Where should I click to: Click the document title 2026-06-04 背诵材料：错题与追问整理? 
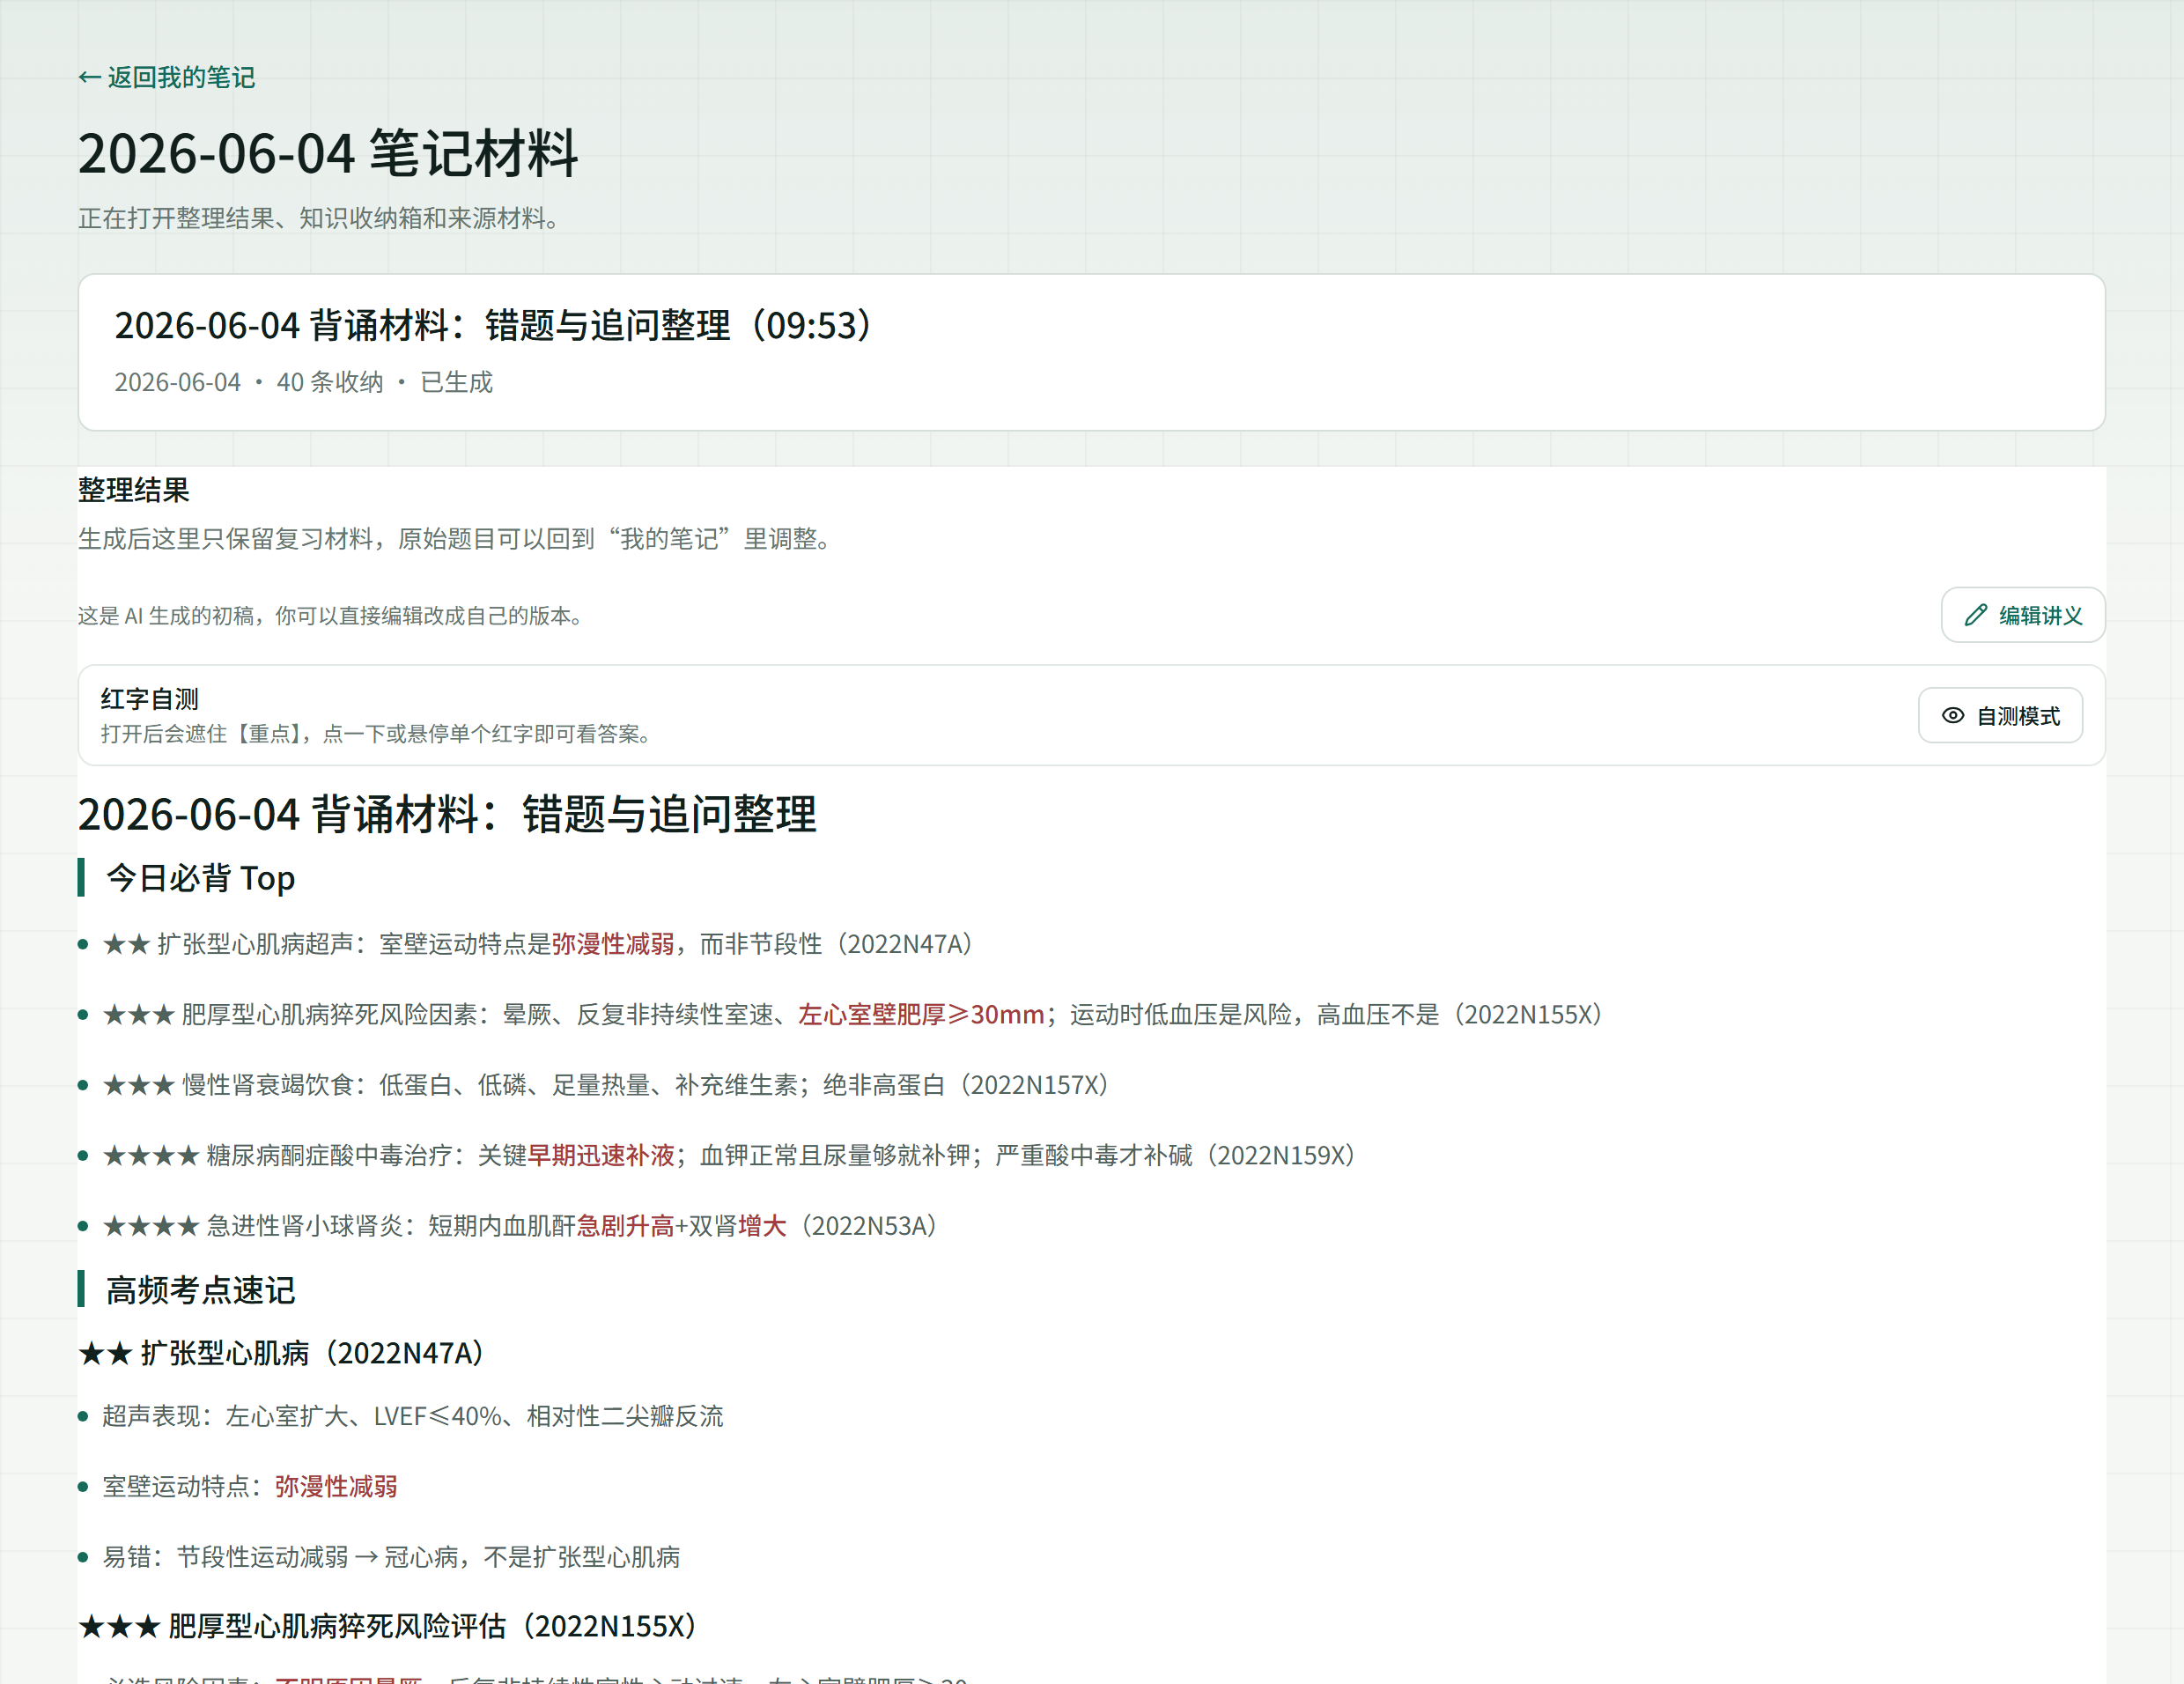(447, 814)
